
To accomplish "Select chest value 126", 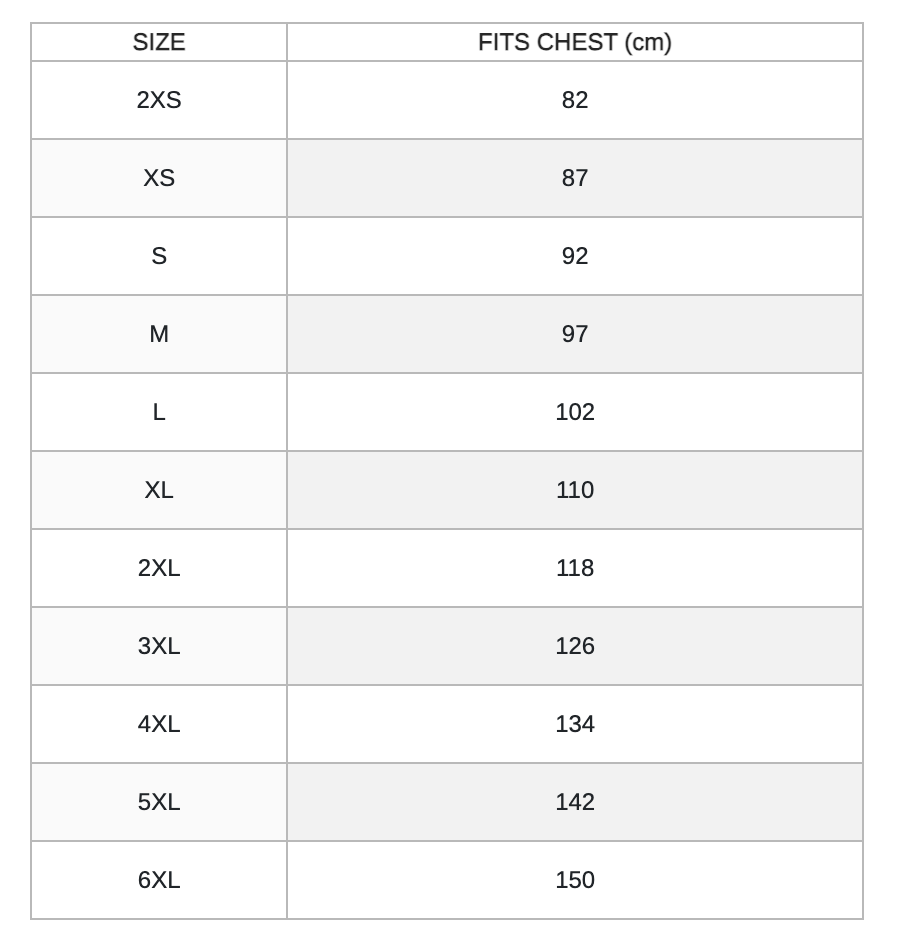I will (575, 646).
